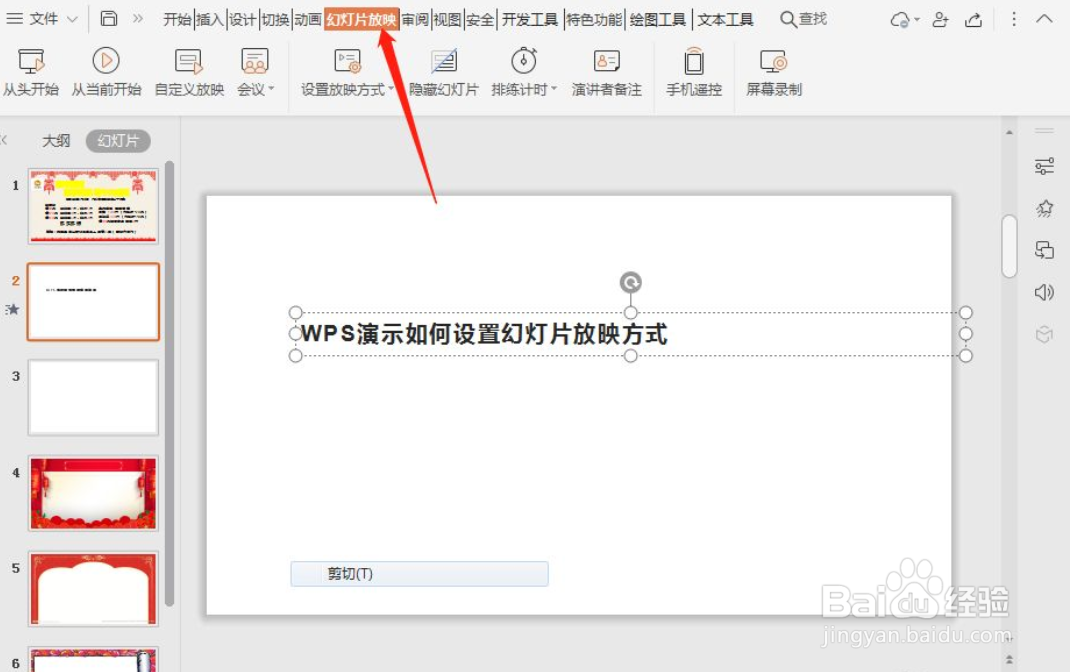Switch to the 安全 tab
Image resolution: width=1070 pixels, height=672 pixels.
coord(480,20)
